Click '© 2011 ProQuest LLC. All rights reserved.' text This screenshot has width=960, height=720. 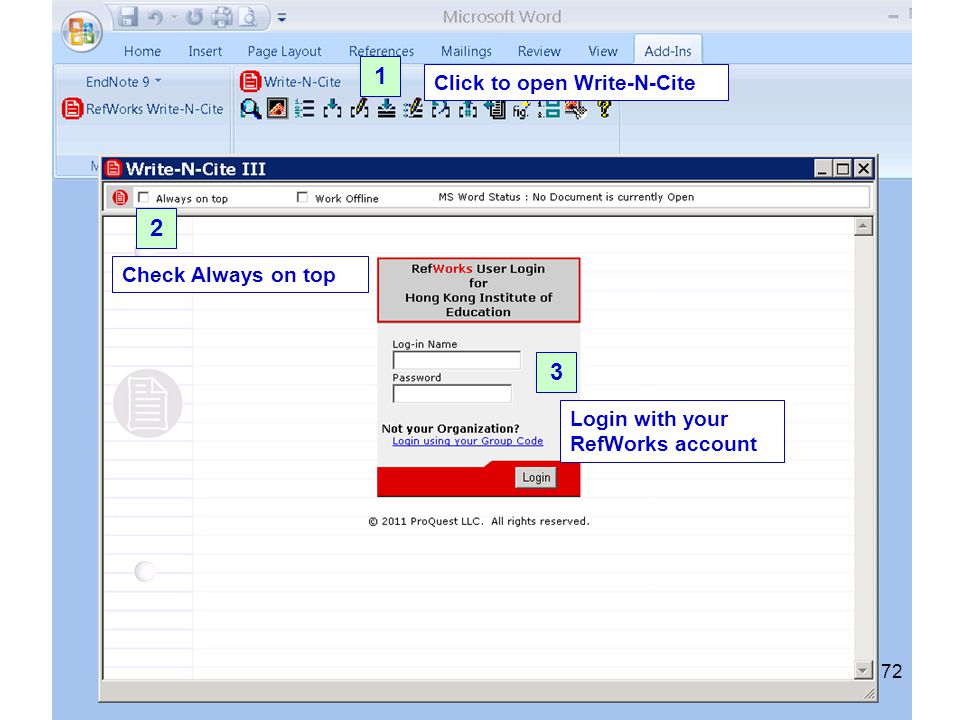pyautogui.click(x=479, y=521)
